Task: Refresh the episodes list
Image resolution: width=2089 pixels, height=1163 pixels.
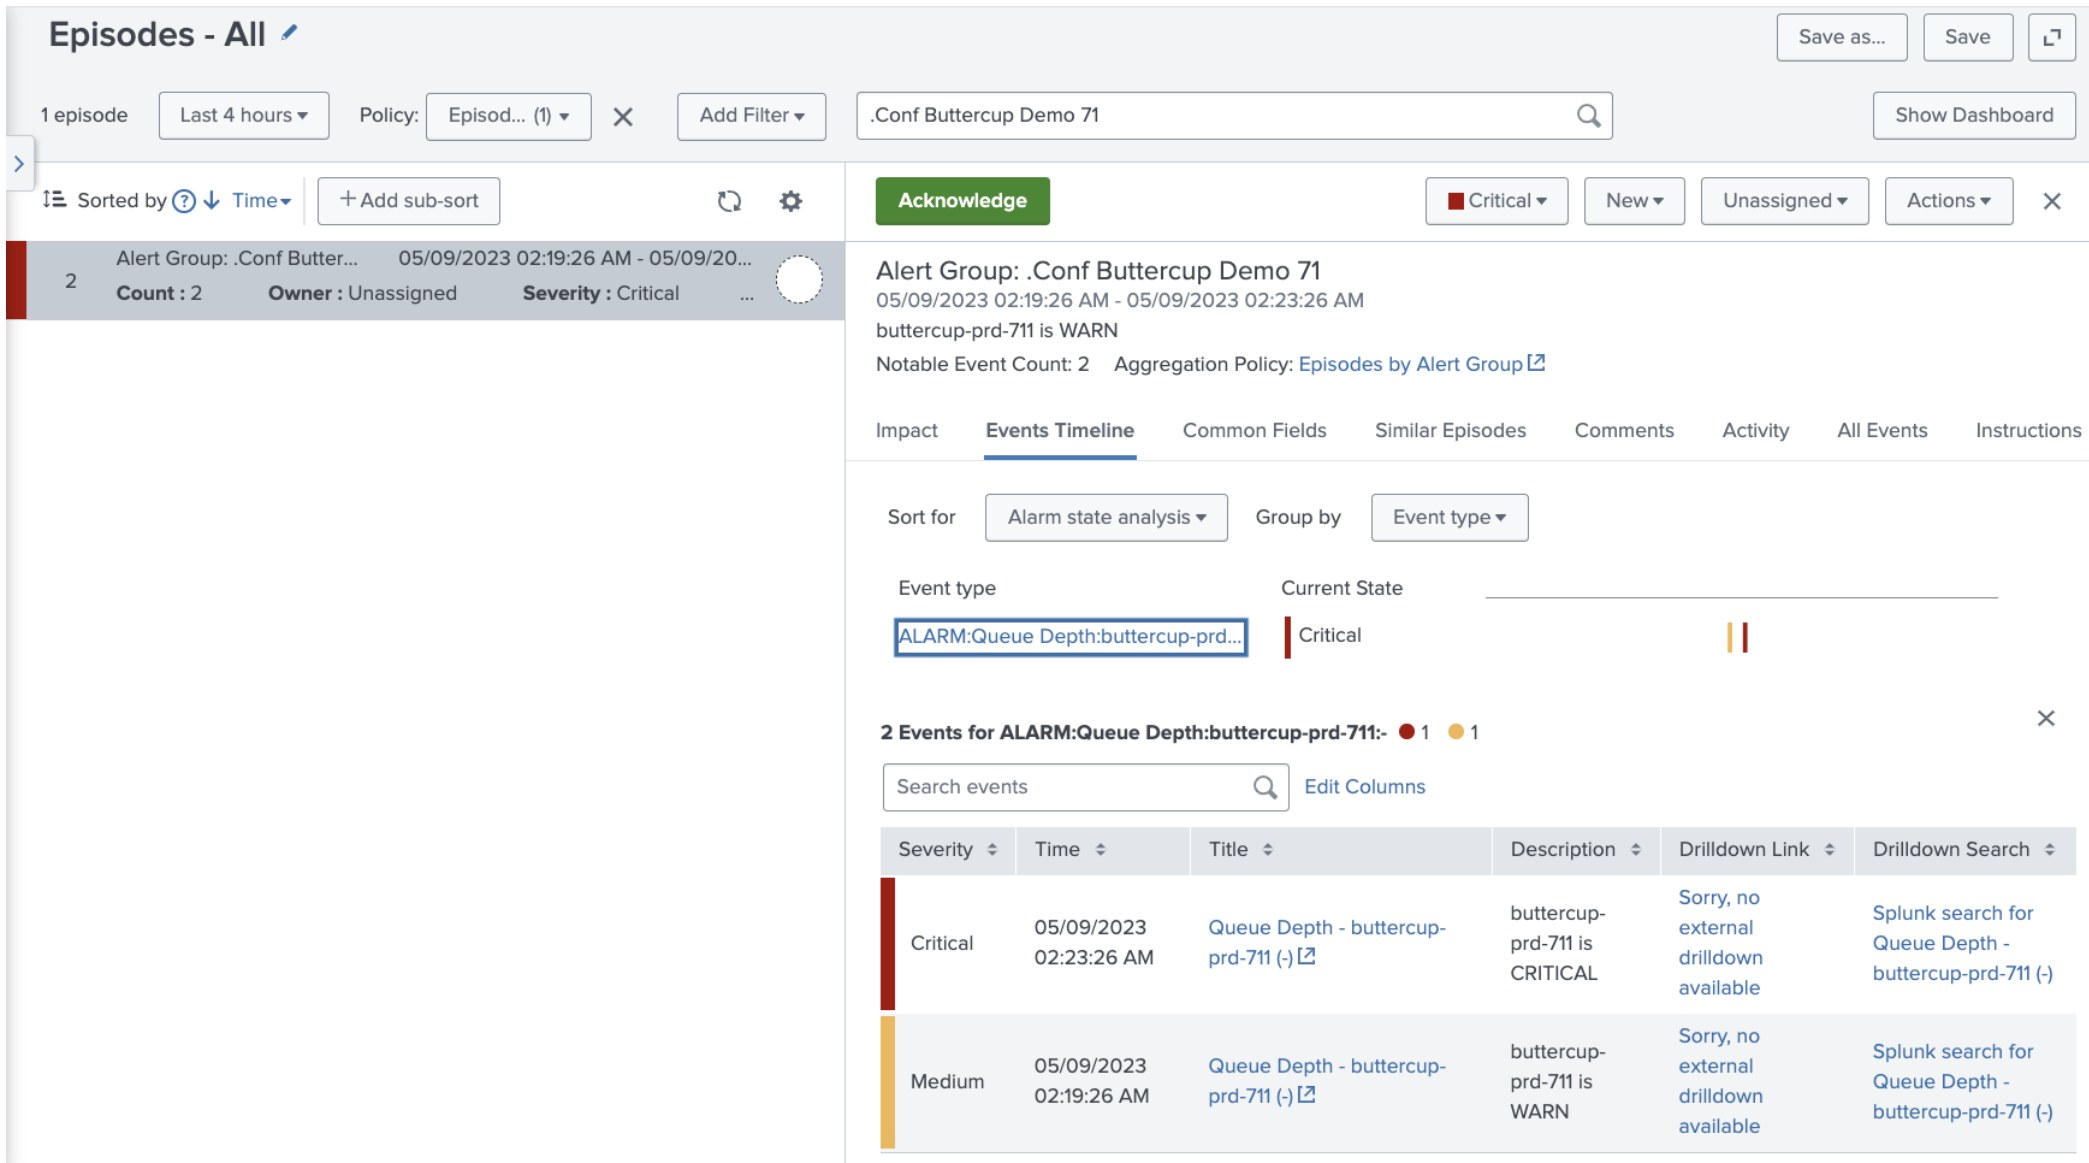Action: 729,201
